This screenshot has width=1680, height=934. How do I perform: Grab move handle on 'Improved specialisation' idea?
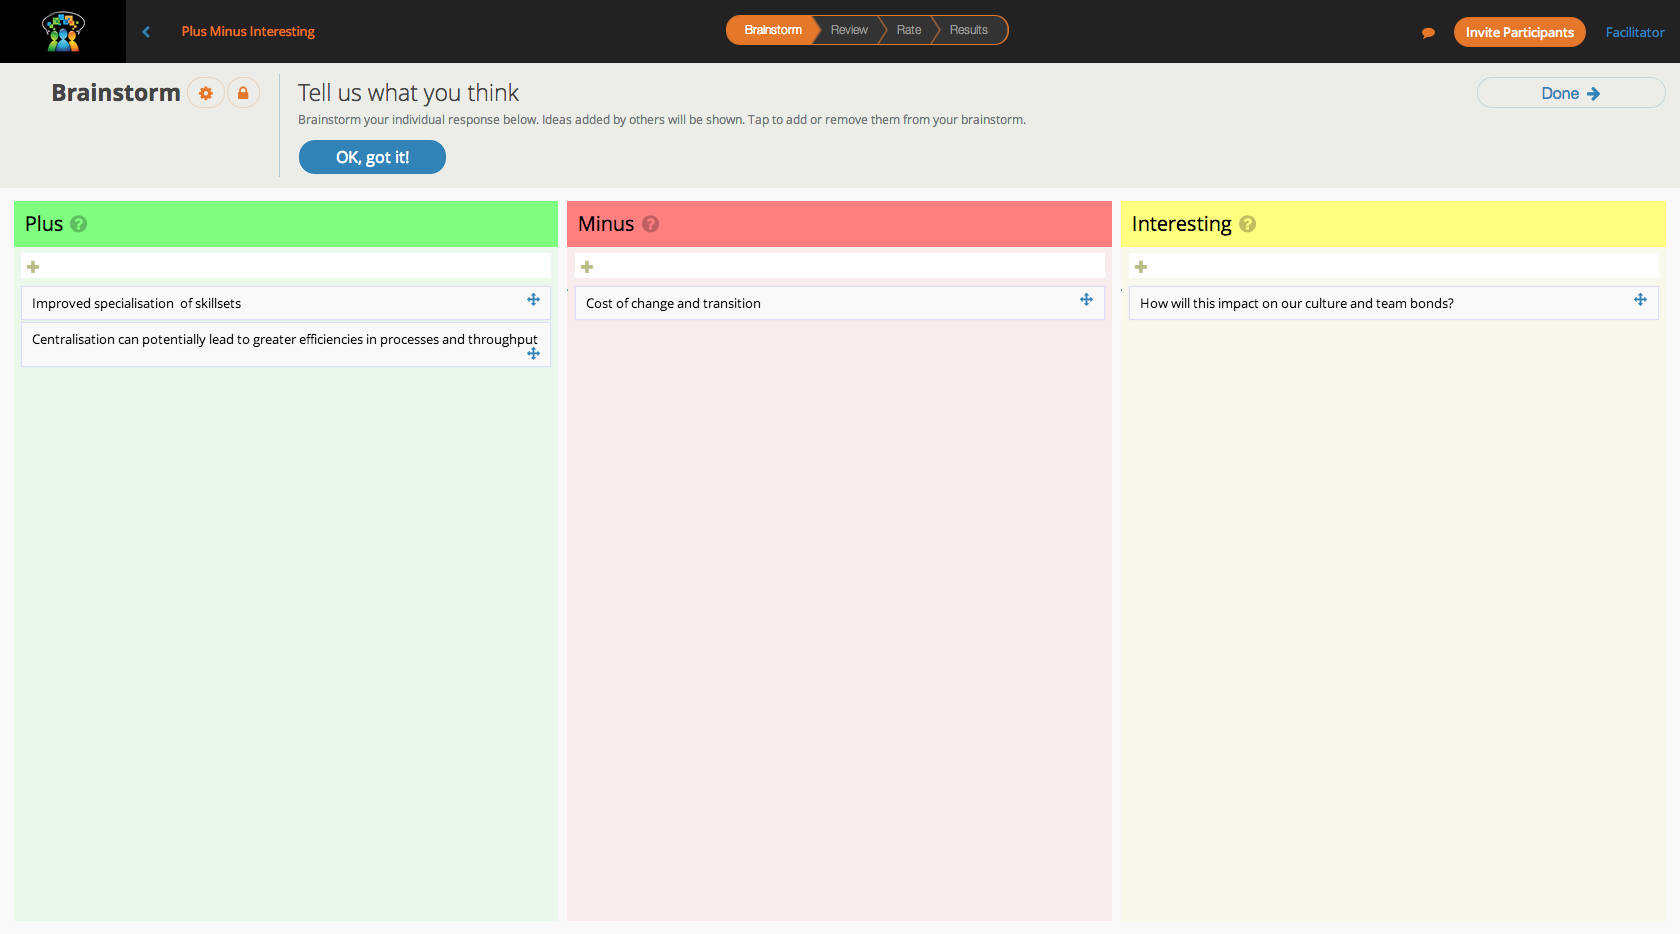tap(533, 300)
